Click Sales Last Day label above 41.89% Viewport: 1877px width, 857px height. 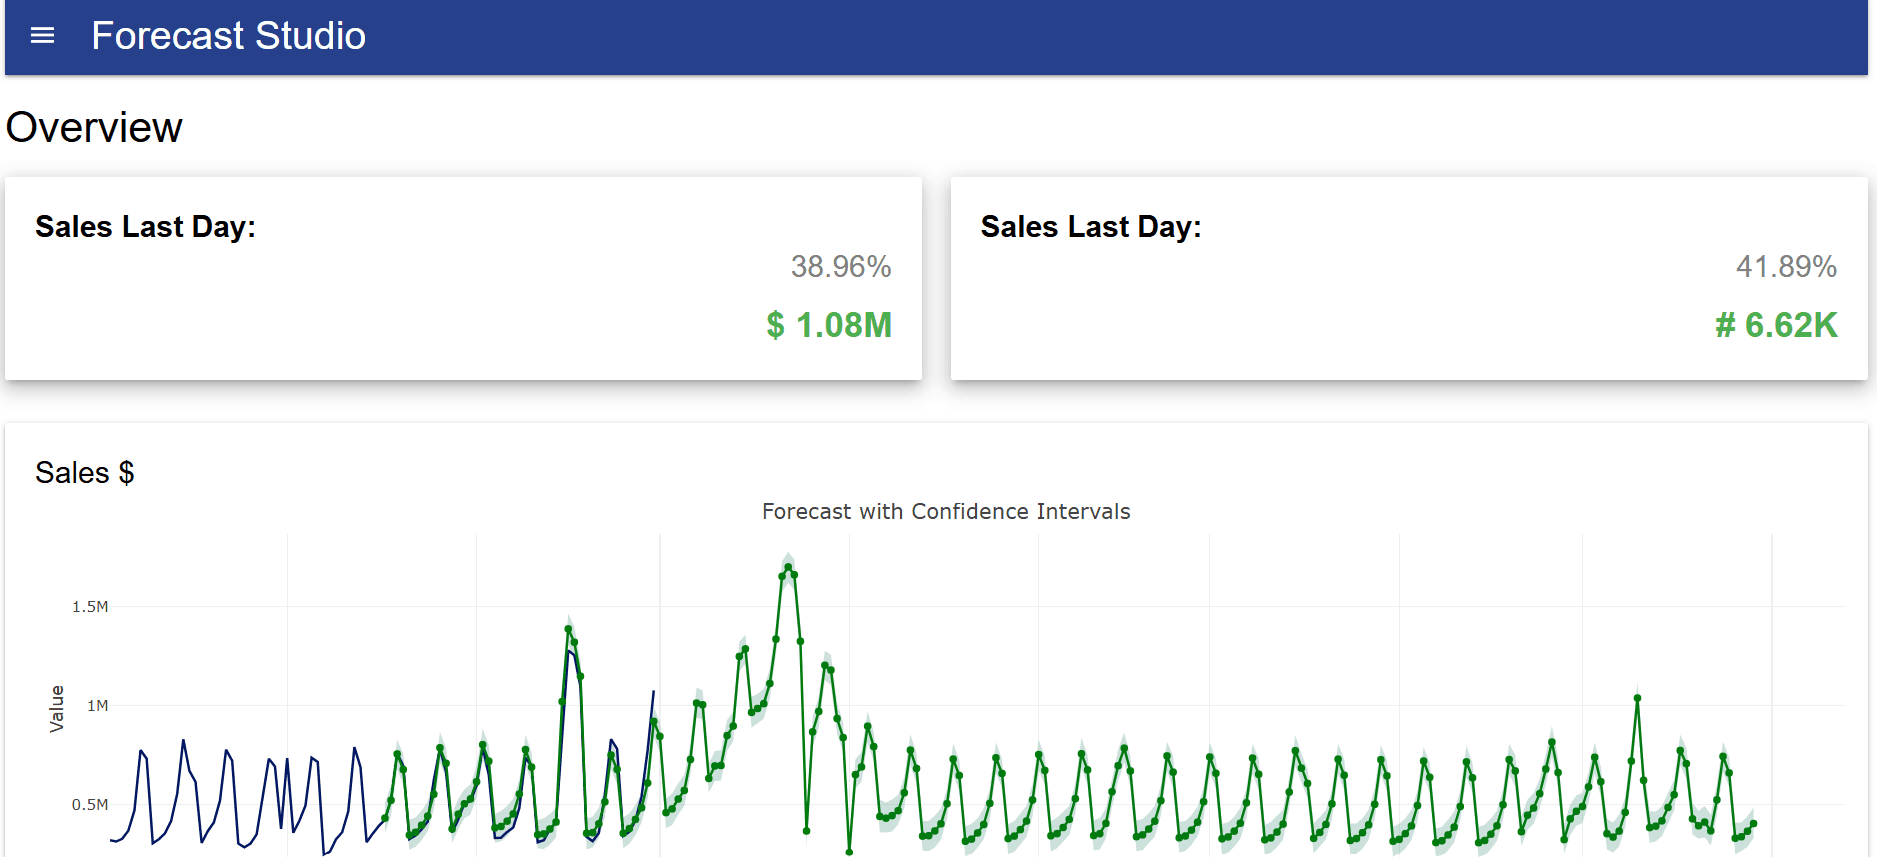(1090, 227)
